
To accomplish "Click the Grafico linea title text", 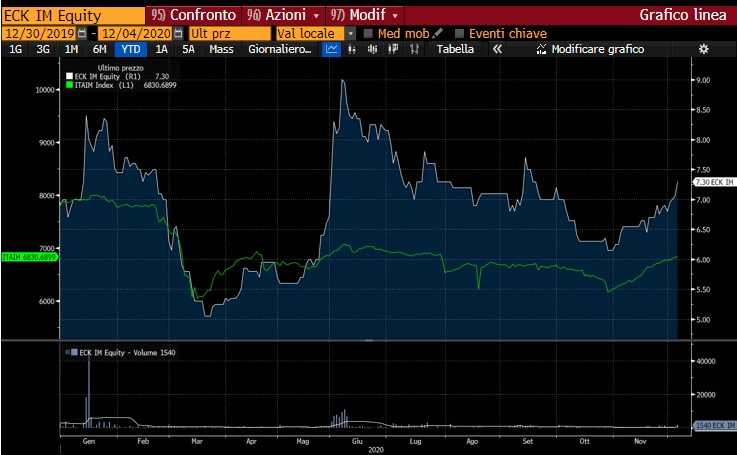I will coord(682,15).
